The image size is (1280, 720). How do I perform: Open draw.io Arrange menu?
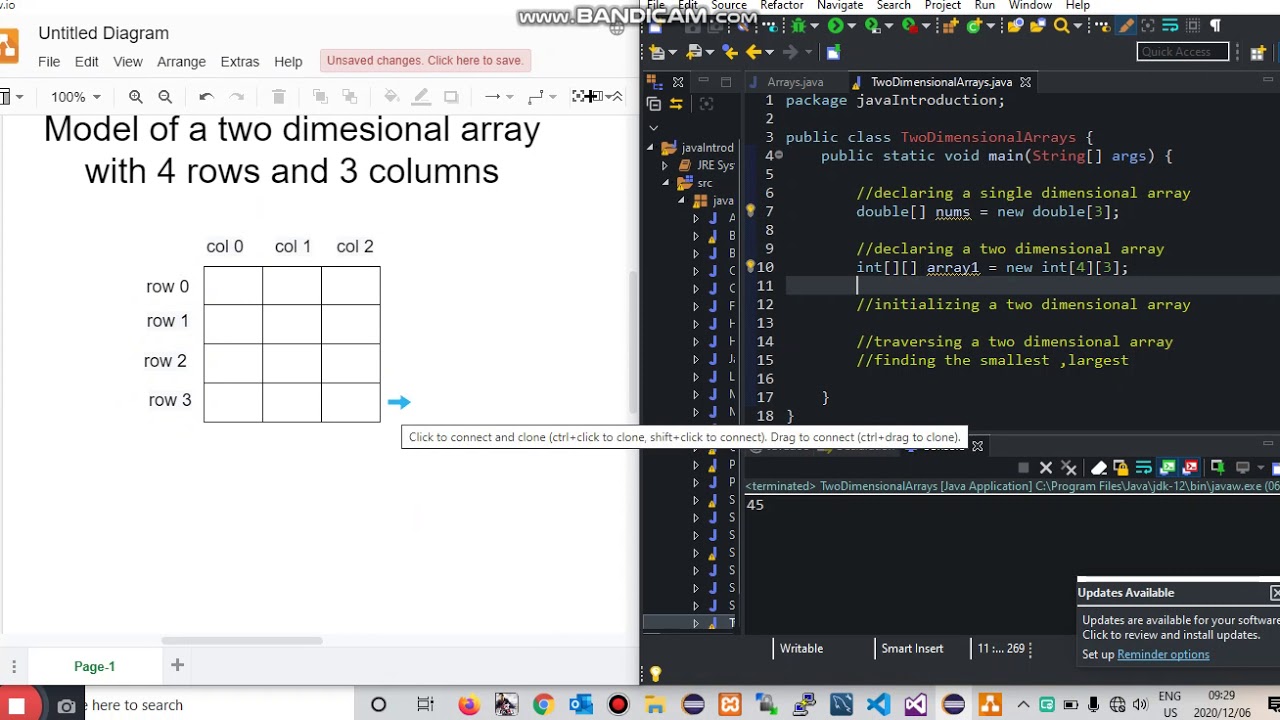(x=181, y=62)
